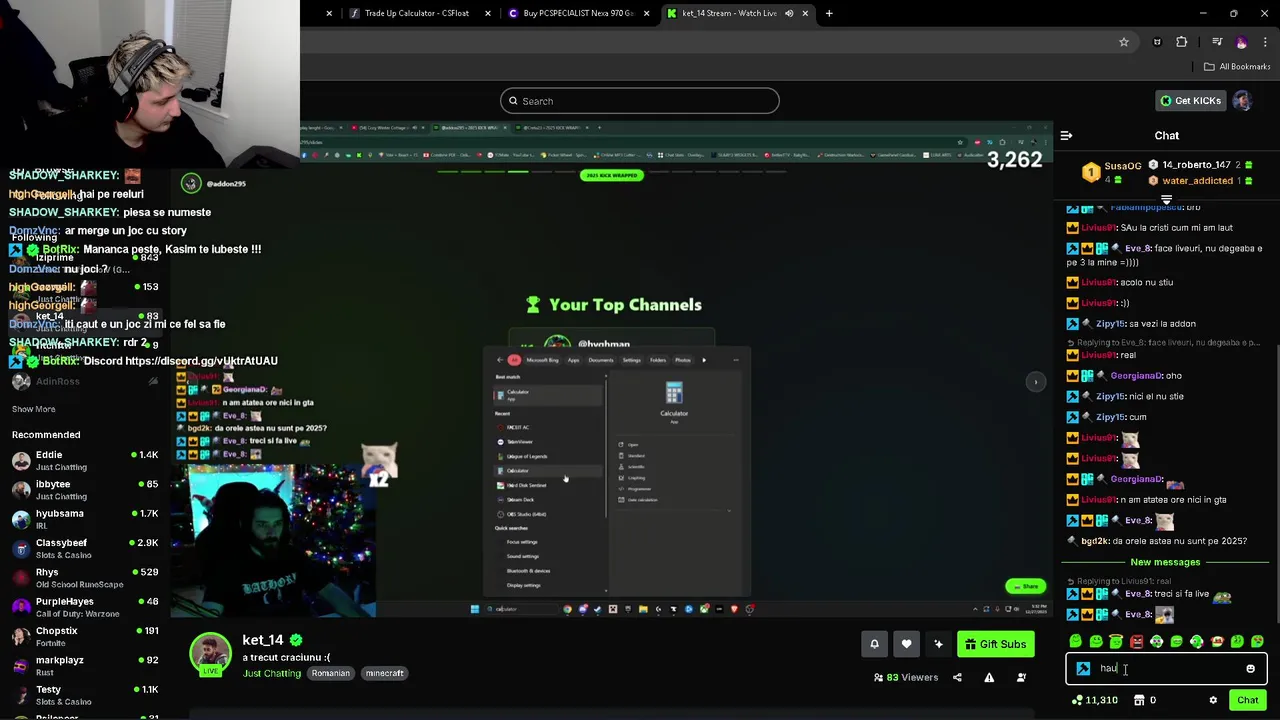The width and height of the screenshot is (1280, 720).
Task: Open Chrome three-dot menu
Action: (x=1266, y=42)
